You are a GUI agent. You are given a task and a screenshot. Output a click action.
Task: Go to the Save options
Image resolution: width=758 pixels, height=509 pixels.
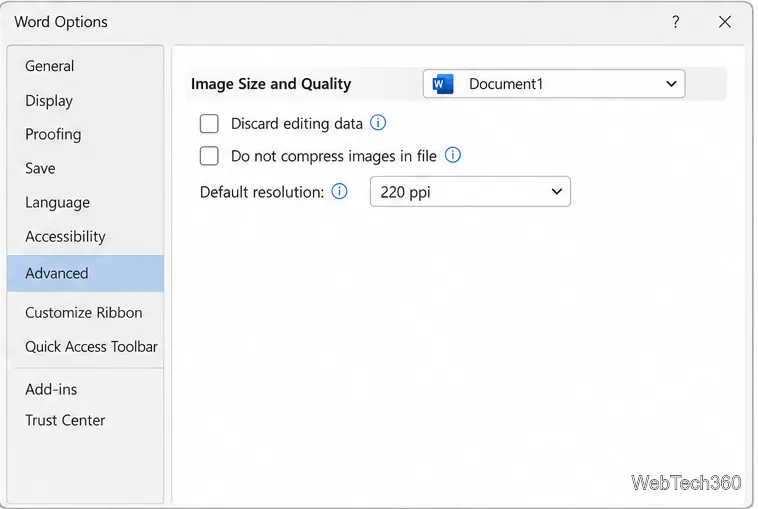coord(40,168)
